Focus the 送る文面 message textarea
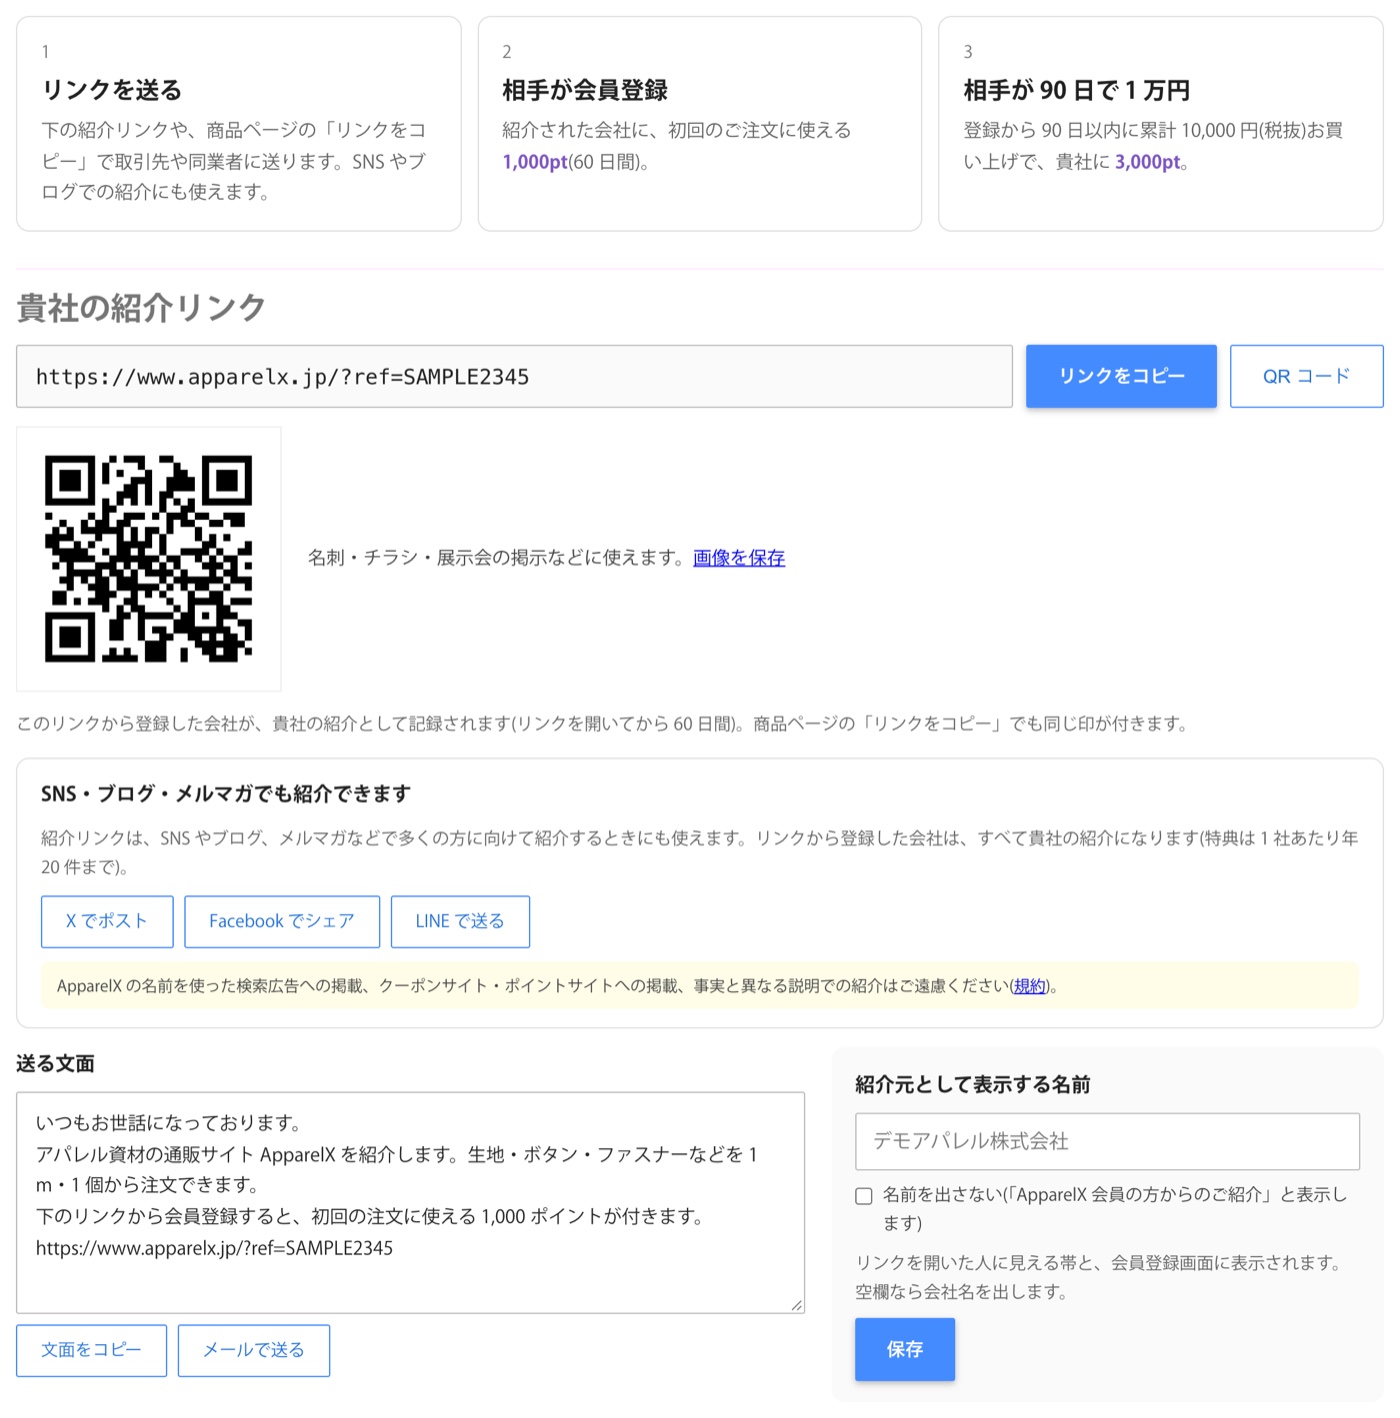 click(x=410, y=1202)
